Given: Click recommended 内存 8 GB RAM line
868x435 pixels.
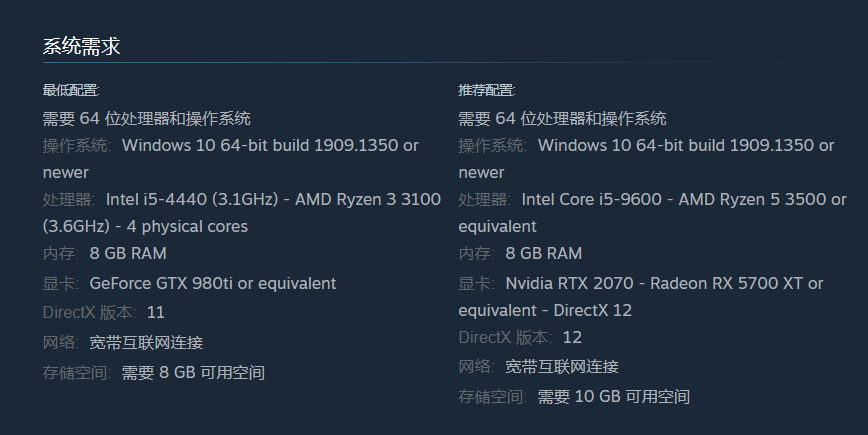Looking at the screenshot, I should pos(520,253).
